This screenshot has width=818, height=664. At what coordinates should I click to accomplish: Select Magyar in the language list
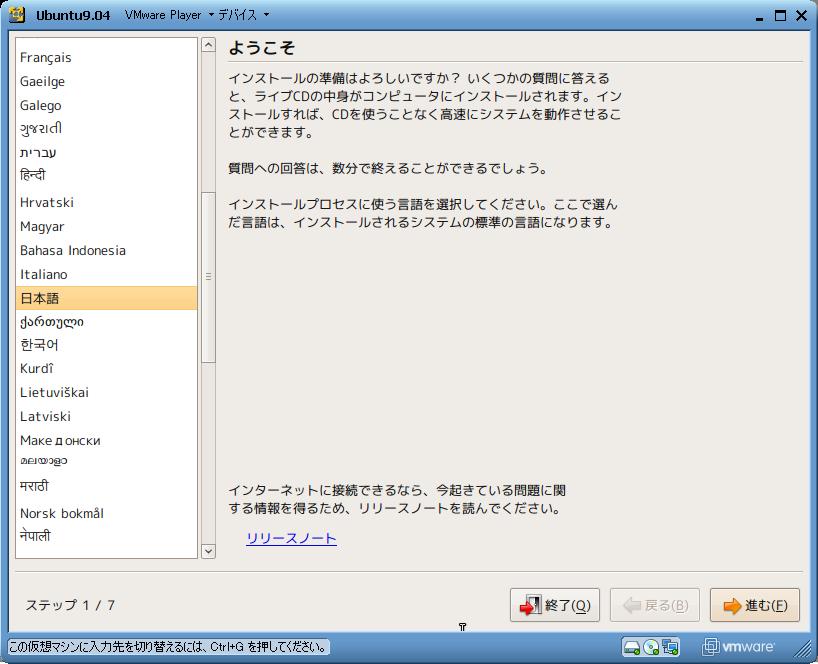coord(106,226)
